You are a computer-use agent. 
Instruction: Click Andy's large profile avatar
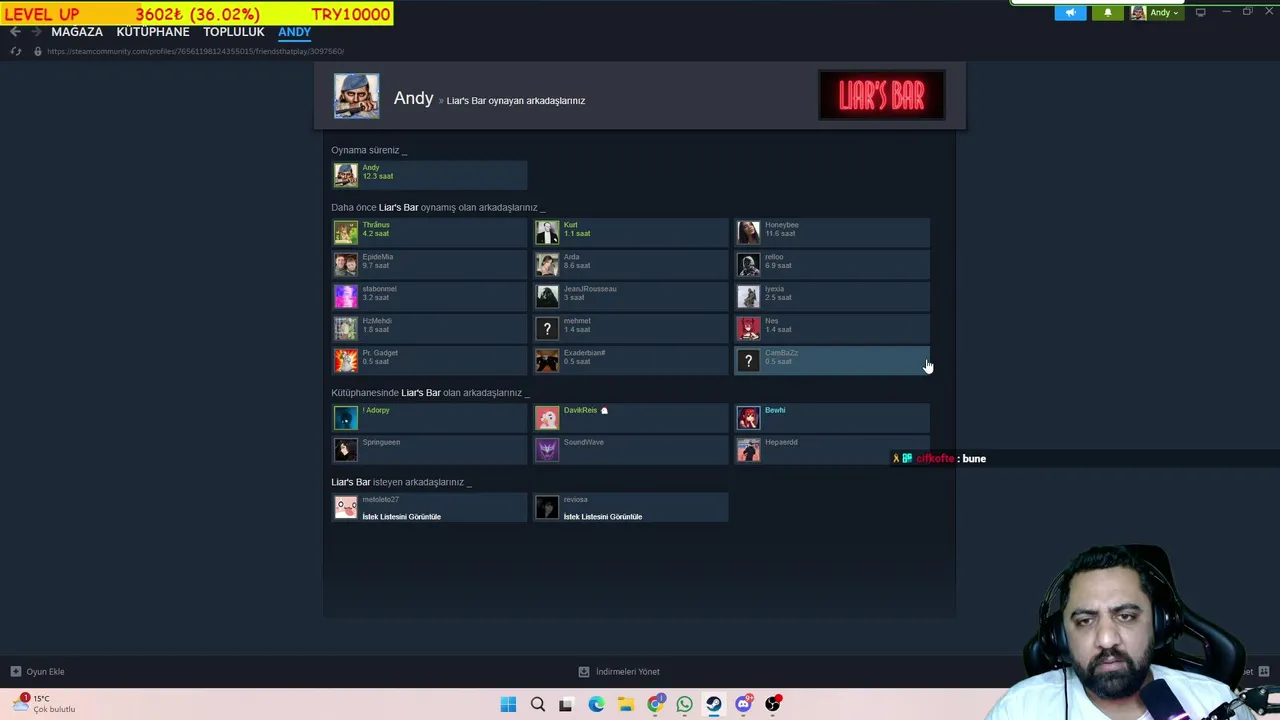(356, 96)
